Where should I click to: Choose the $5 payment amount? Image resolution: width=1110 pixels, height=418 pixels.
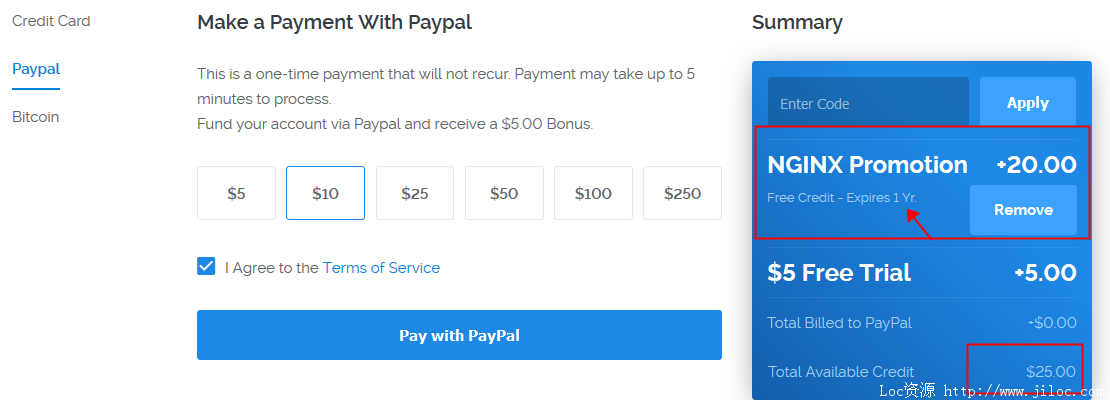tap(236, 193)
